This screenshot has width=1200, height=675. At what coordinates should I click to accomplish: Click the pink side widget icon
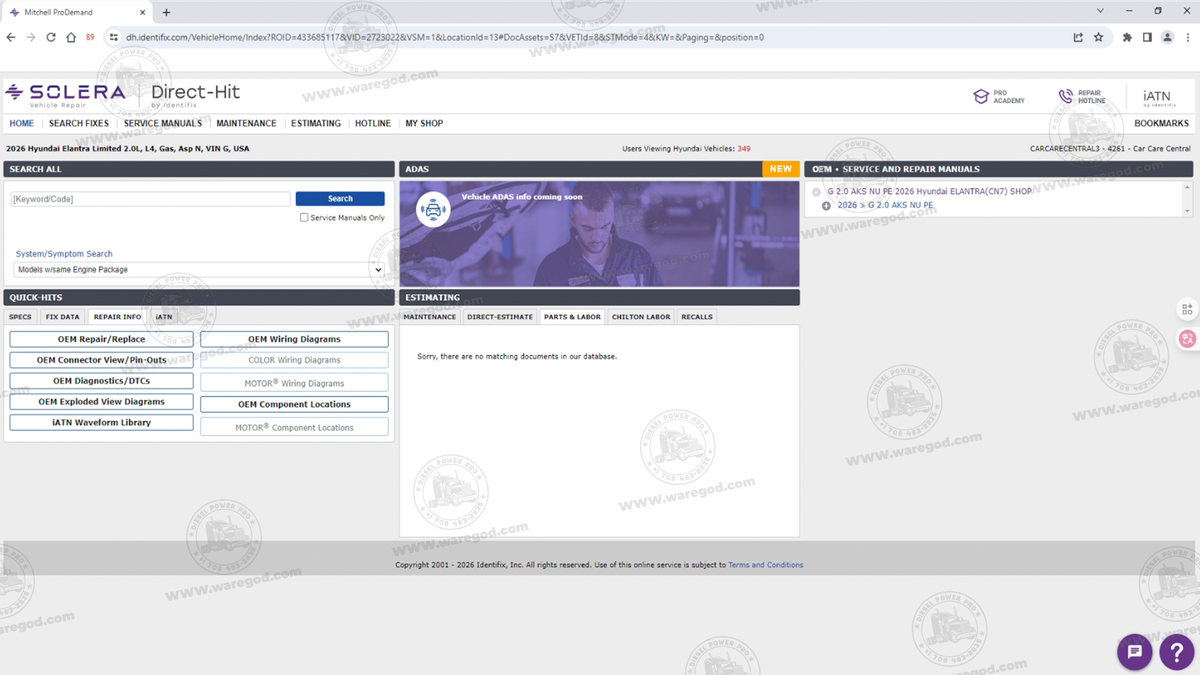[x=1187, y=339]
